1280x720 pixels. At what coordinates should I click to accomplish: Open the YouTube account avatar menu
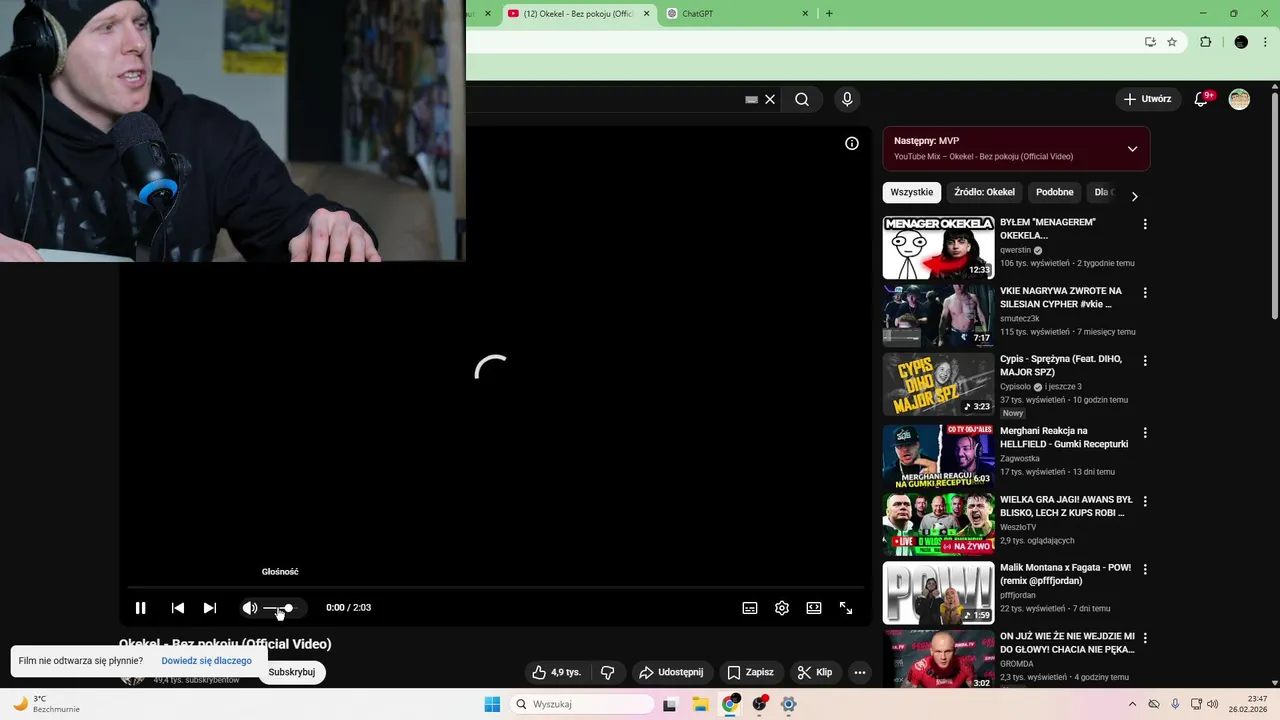coord(1239,99)
